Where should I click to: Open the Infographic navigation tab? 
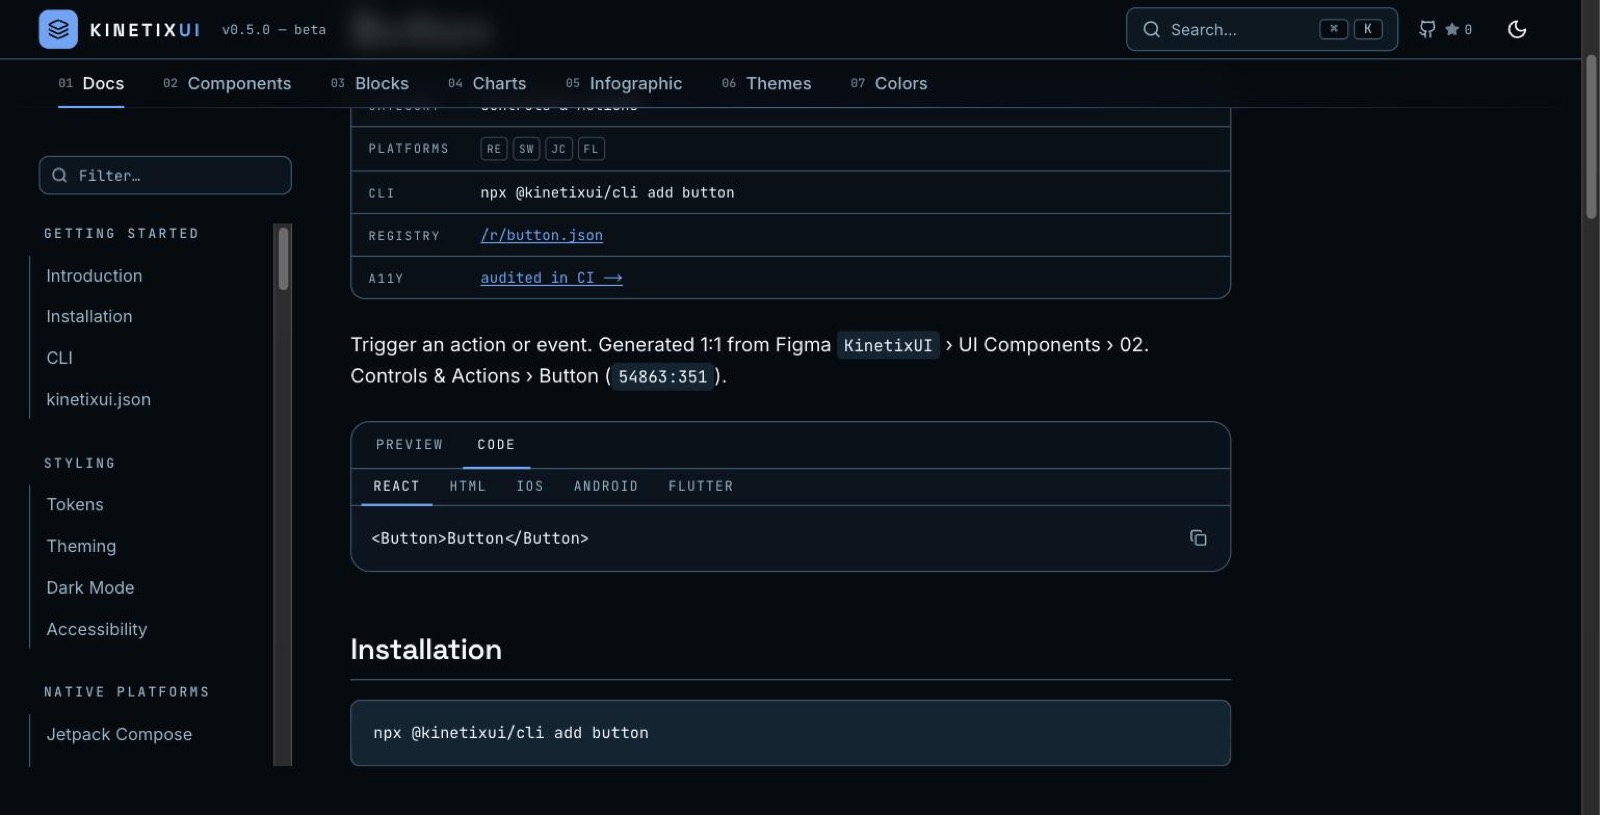(x=624, y=83)
